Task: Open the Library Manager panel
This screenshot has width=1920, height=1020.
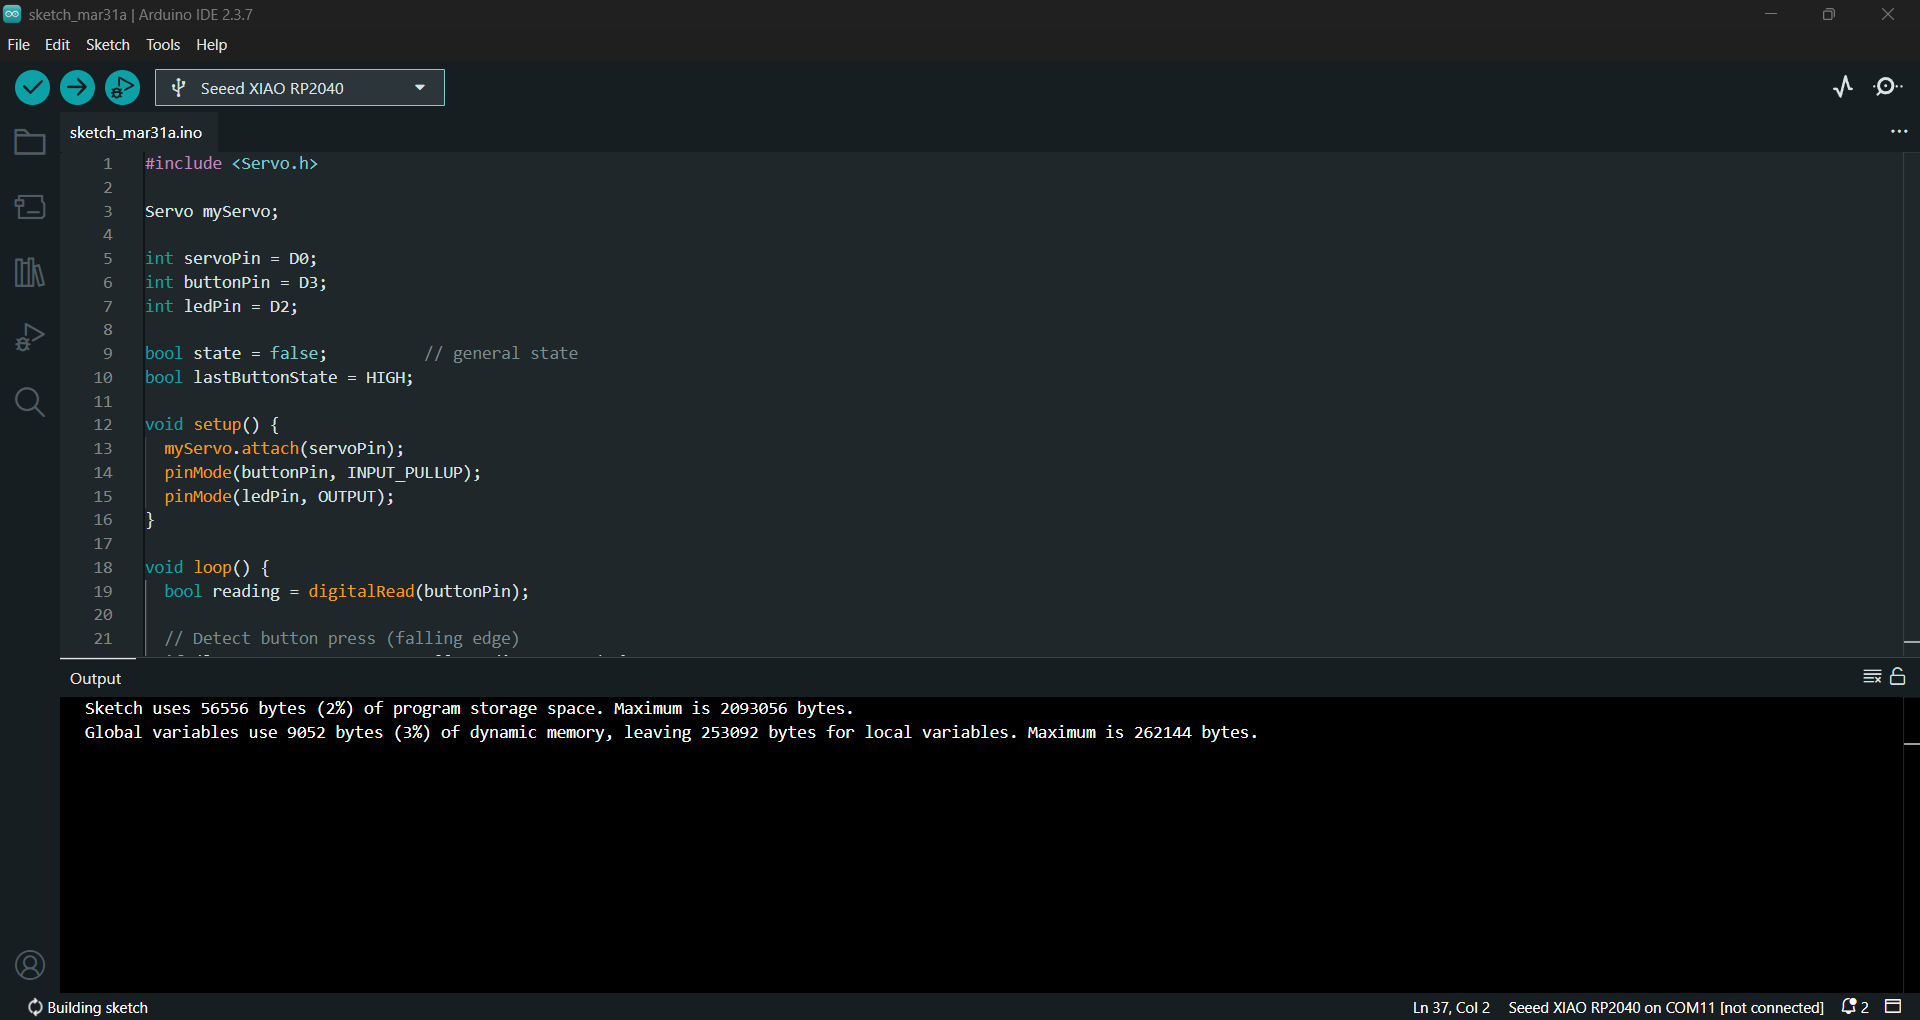Action: [x=30, y=272]
